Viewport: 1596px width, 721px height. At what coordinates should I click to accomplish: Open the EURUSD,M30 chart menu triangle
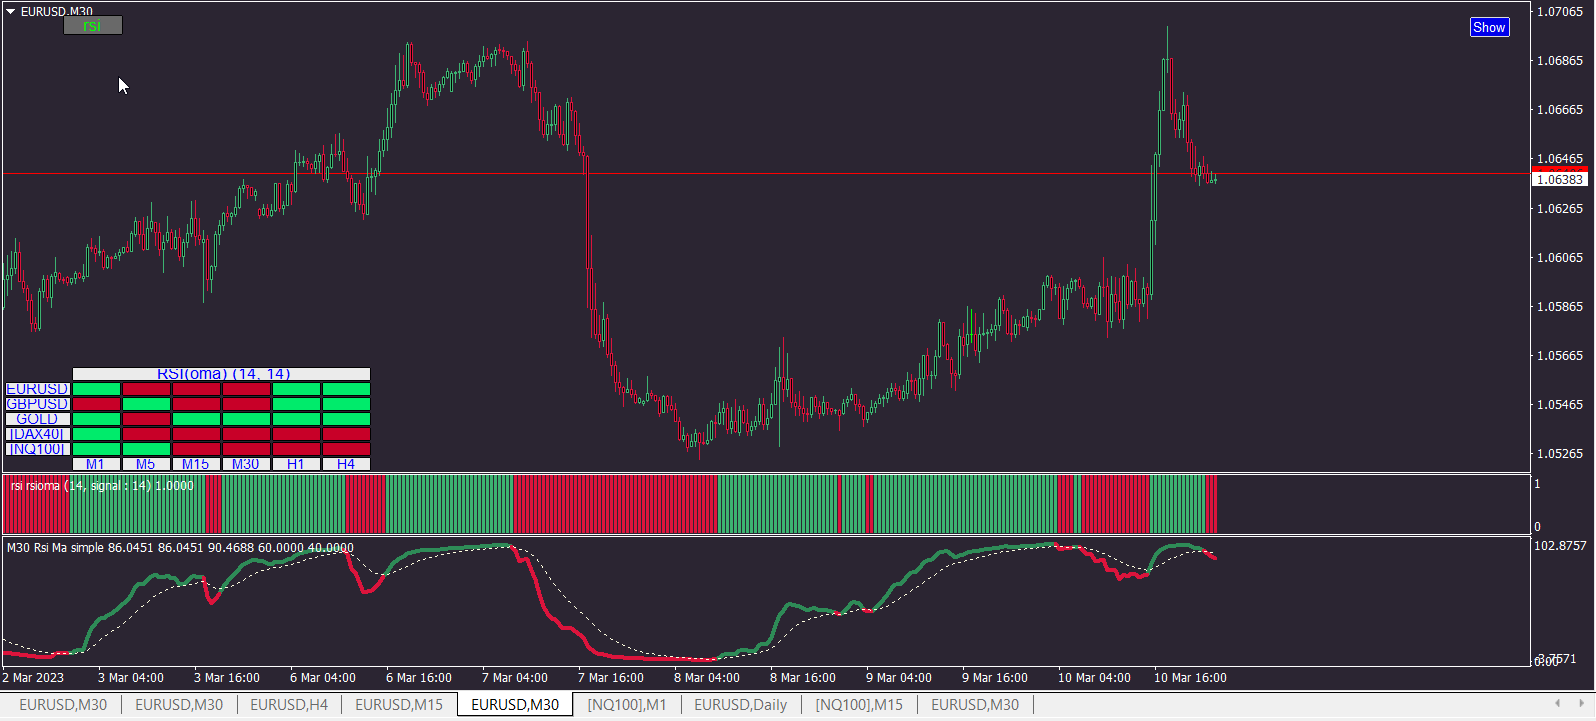click(10, 11)
